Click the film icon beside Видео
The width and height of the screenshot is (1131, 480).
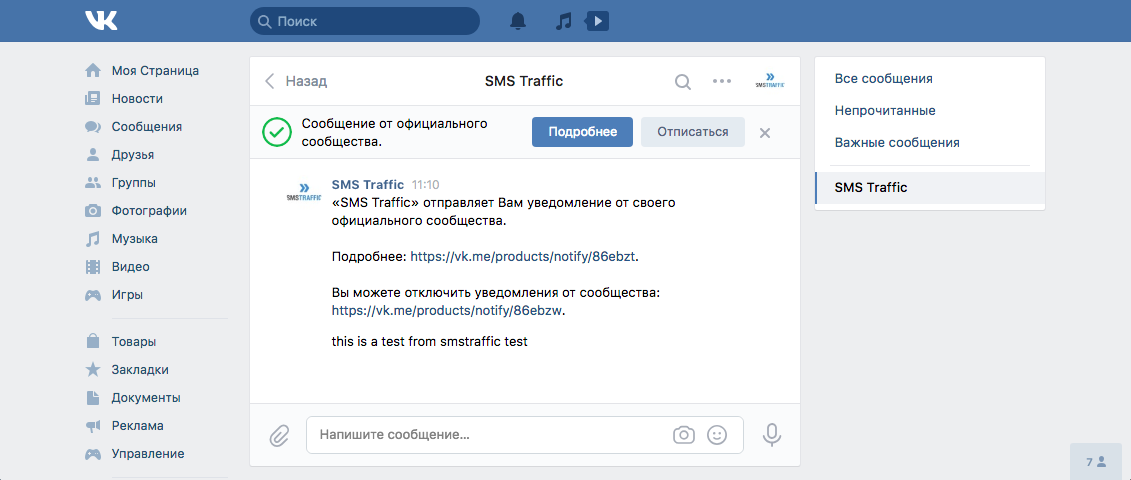click(93, 267)
